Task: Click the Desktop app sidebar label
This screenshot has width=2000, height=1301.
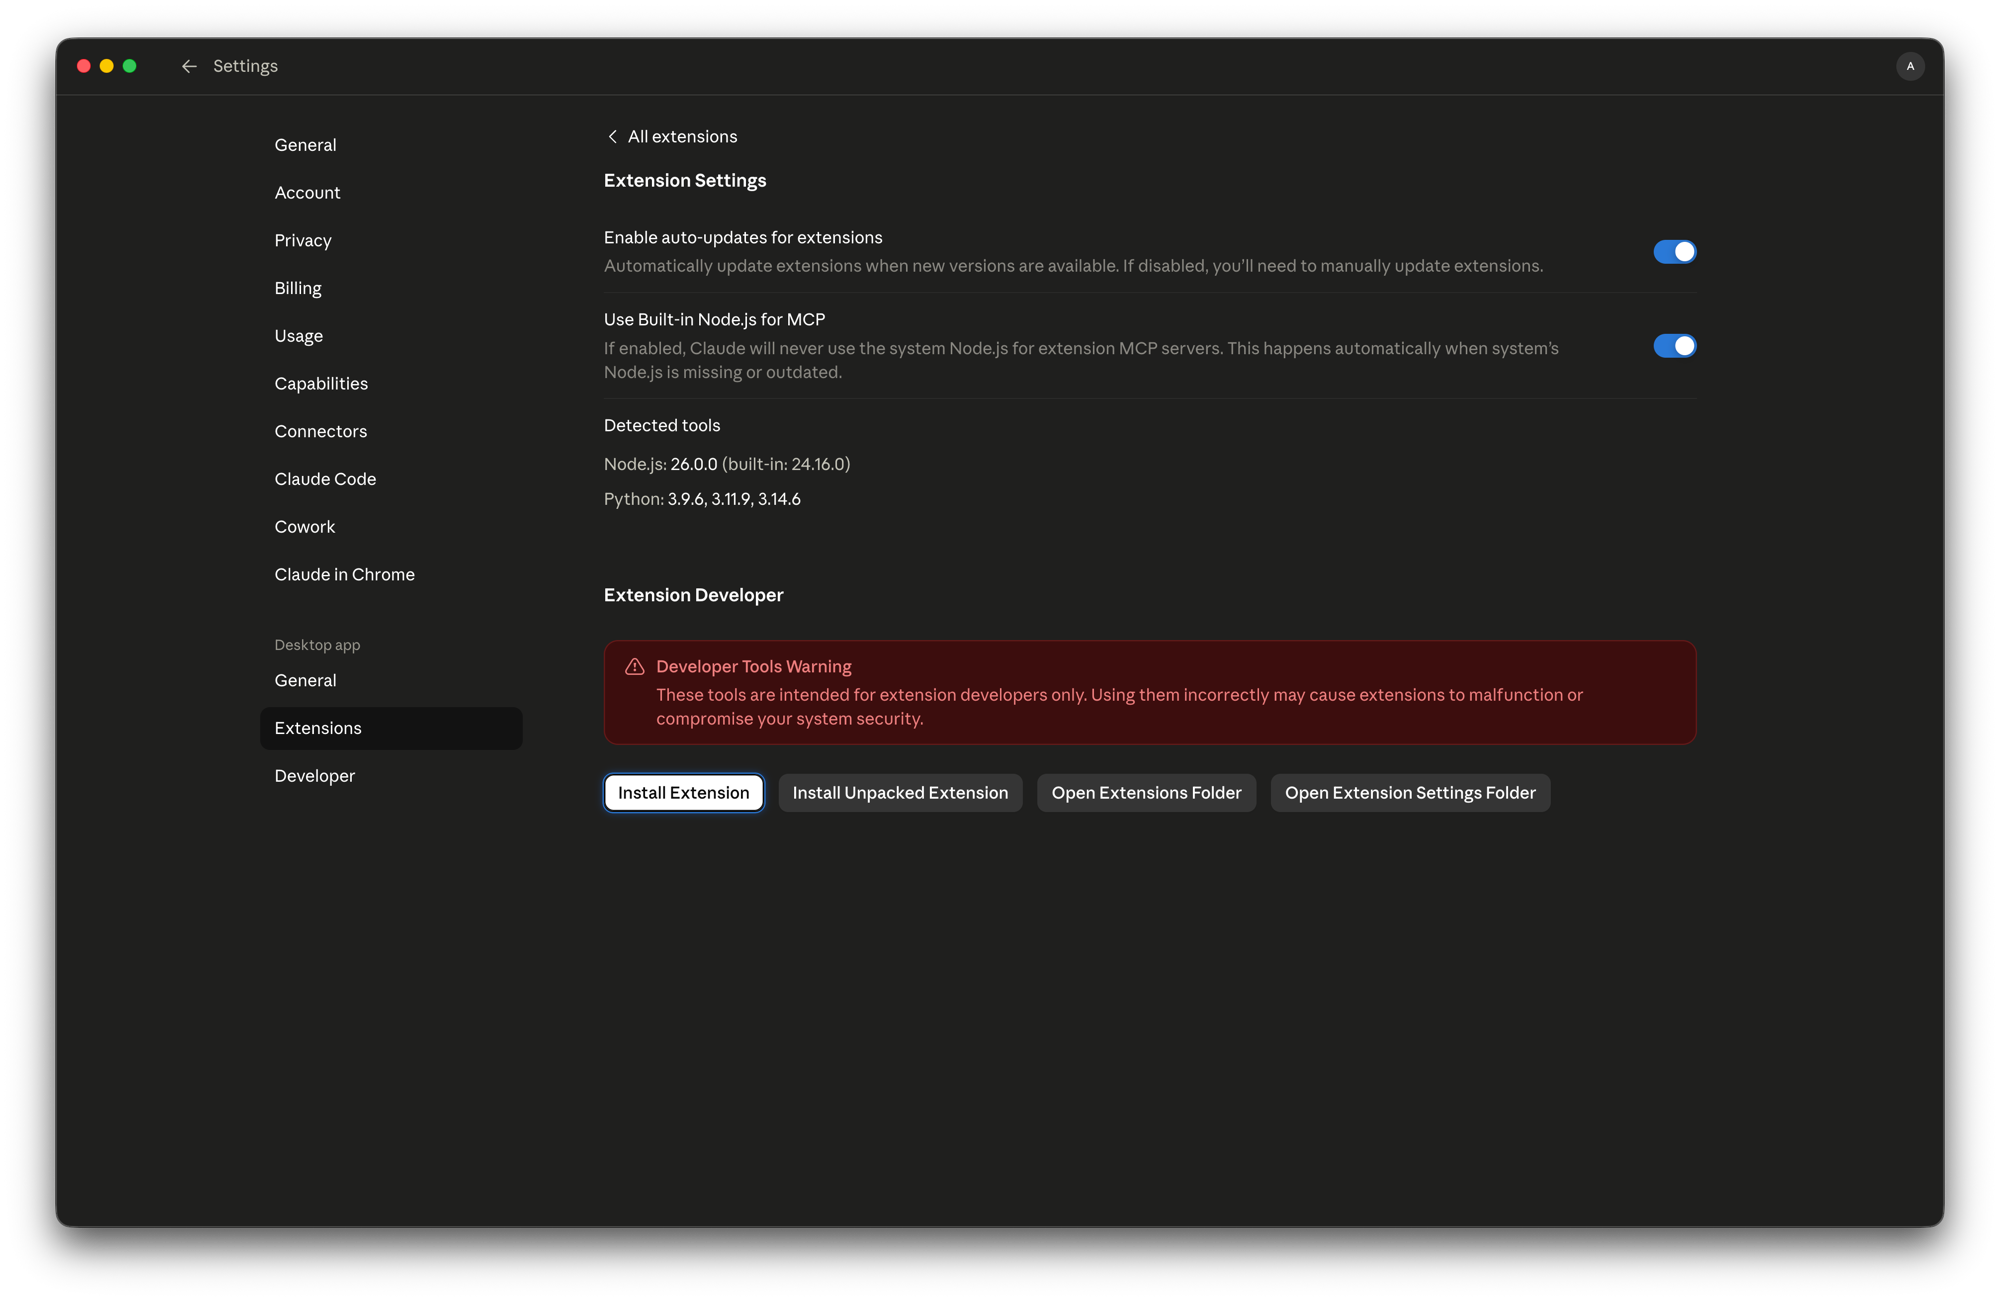Action: click(x=317, y=645)
